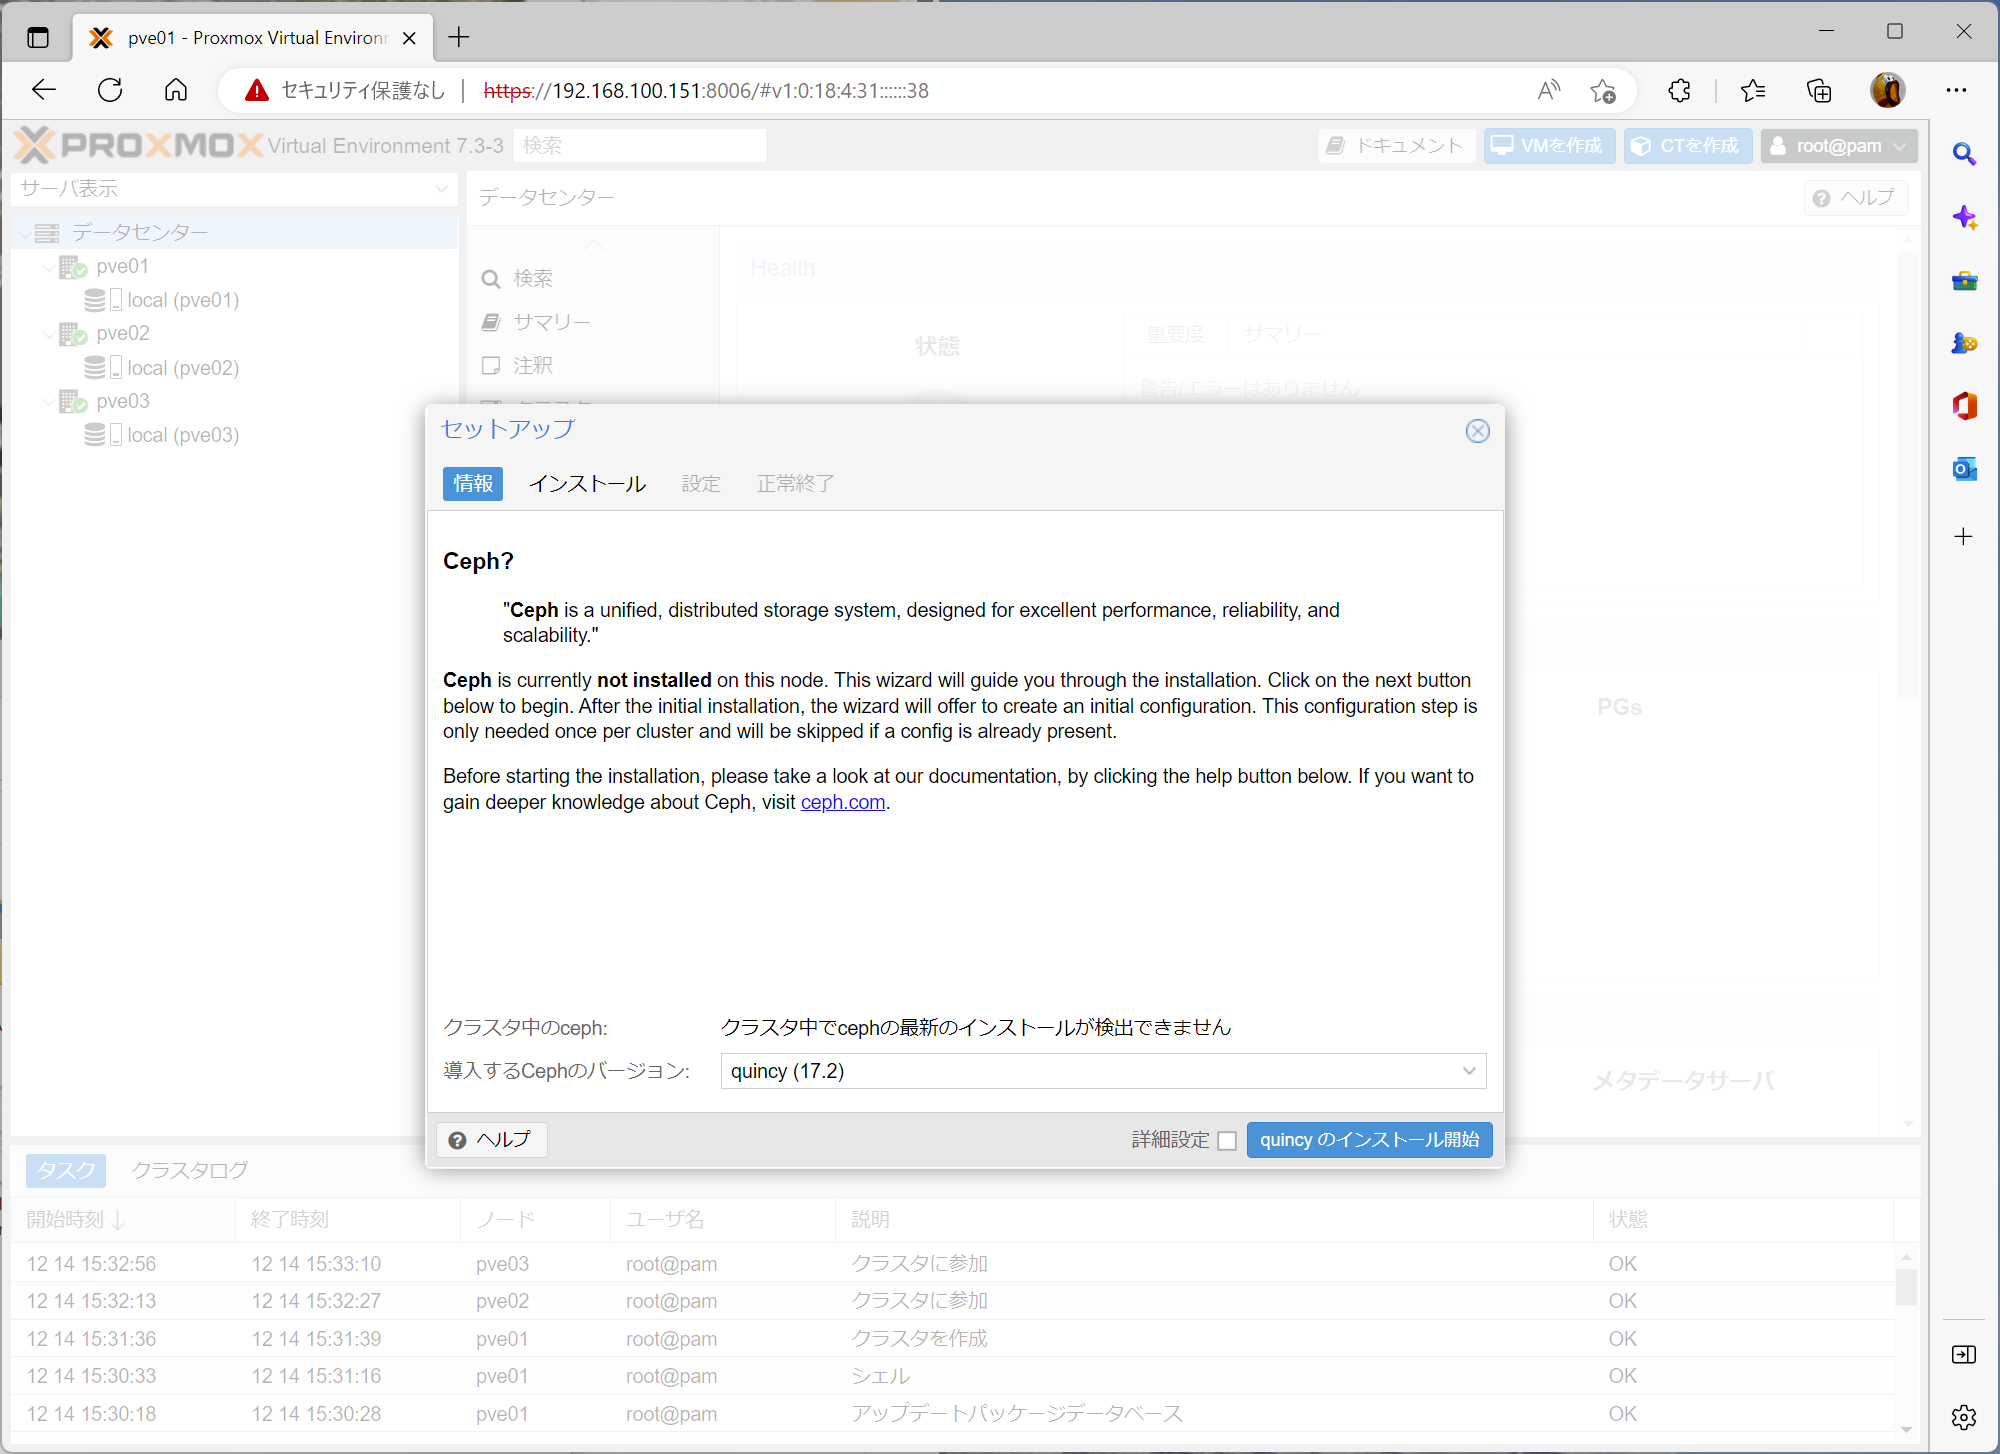This screenshot has width=2000, height=1454.
Task: Focus the Proxmox 検索 search field
Action: (640, 146)
